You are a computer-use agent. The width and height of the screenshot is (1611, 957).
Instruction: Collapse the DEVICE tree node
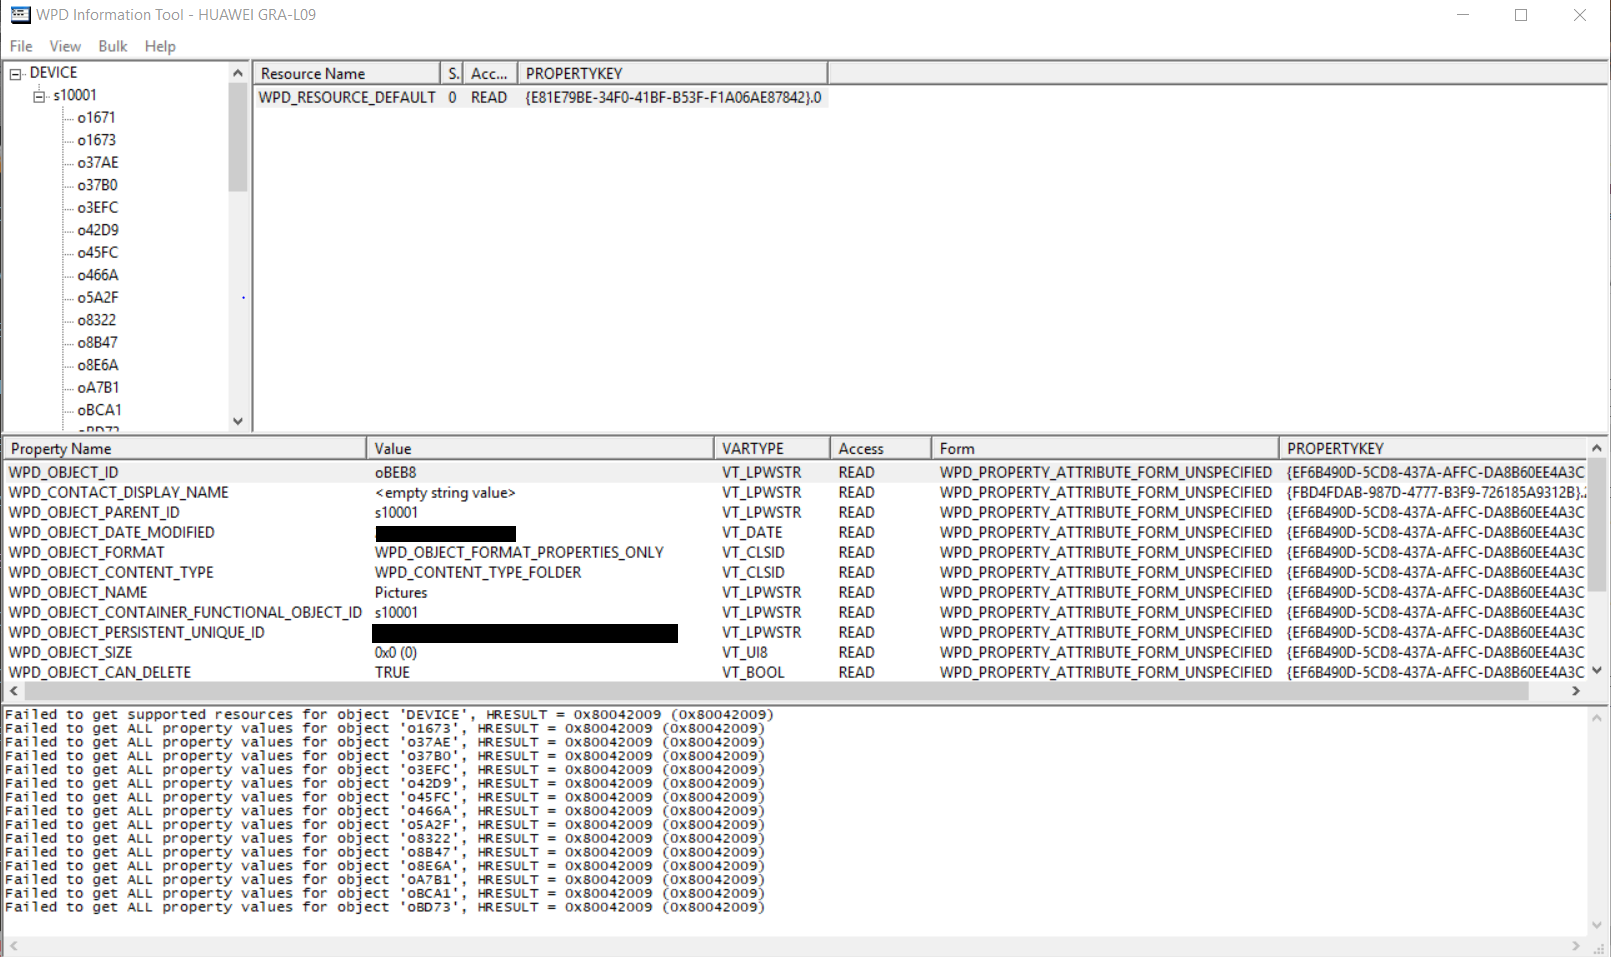[x=16, y=74]
